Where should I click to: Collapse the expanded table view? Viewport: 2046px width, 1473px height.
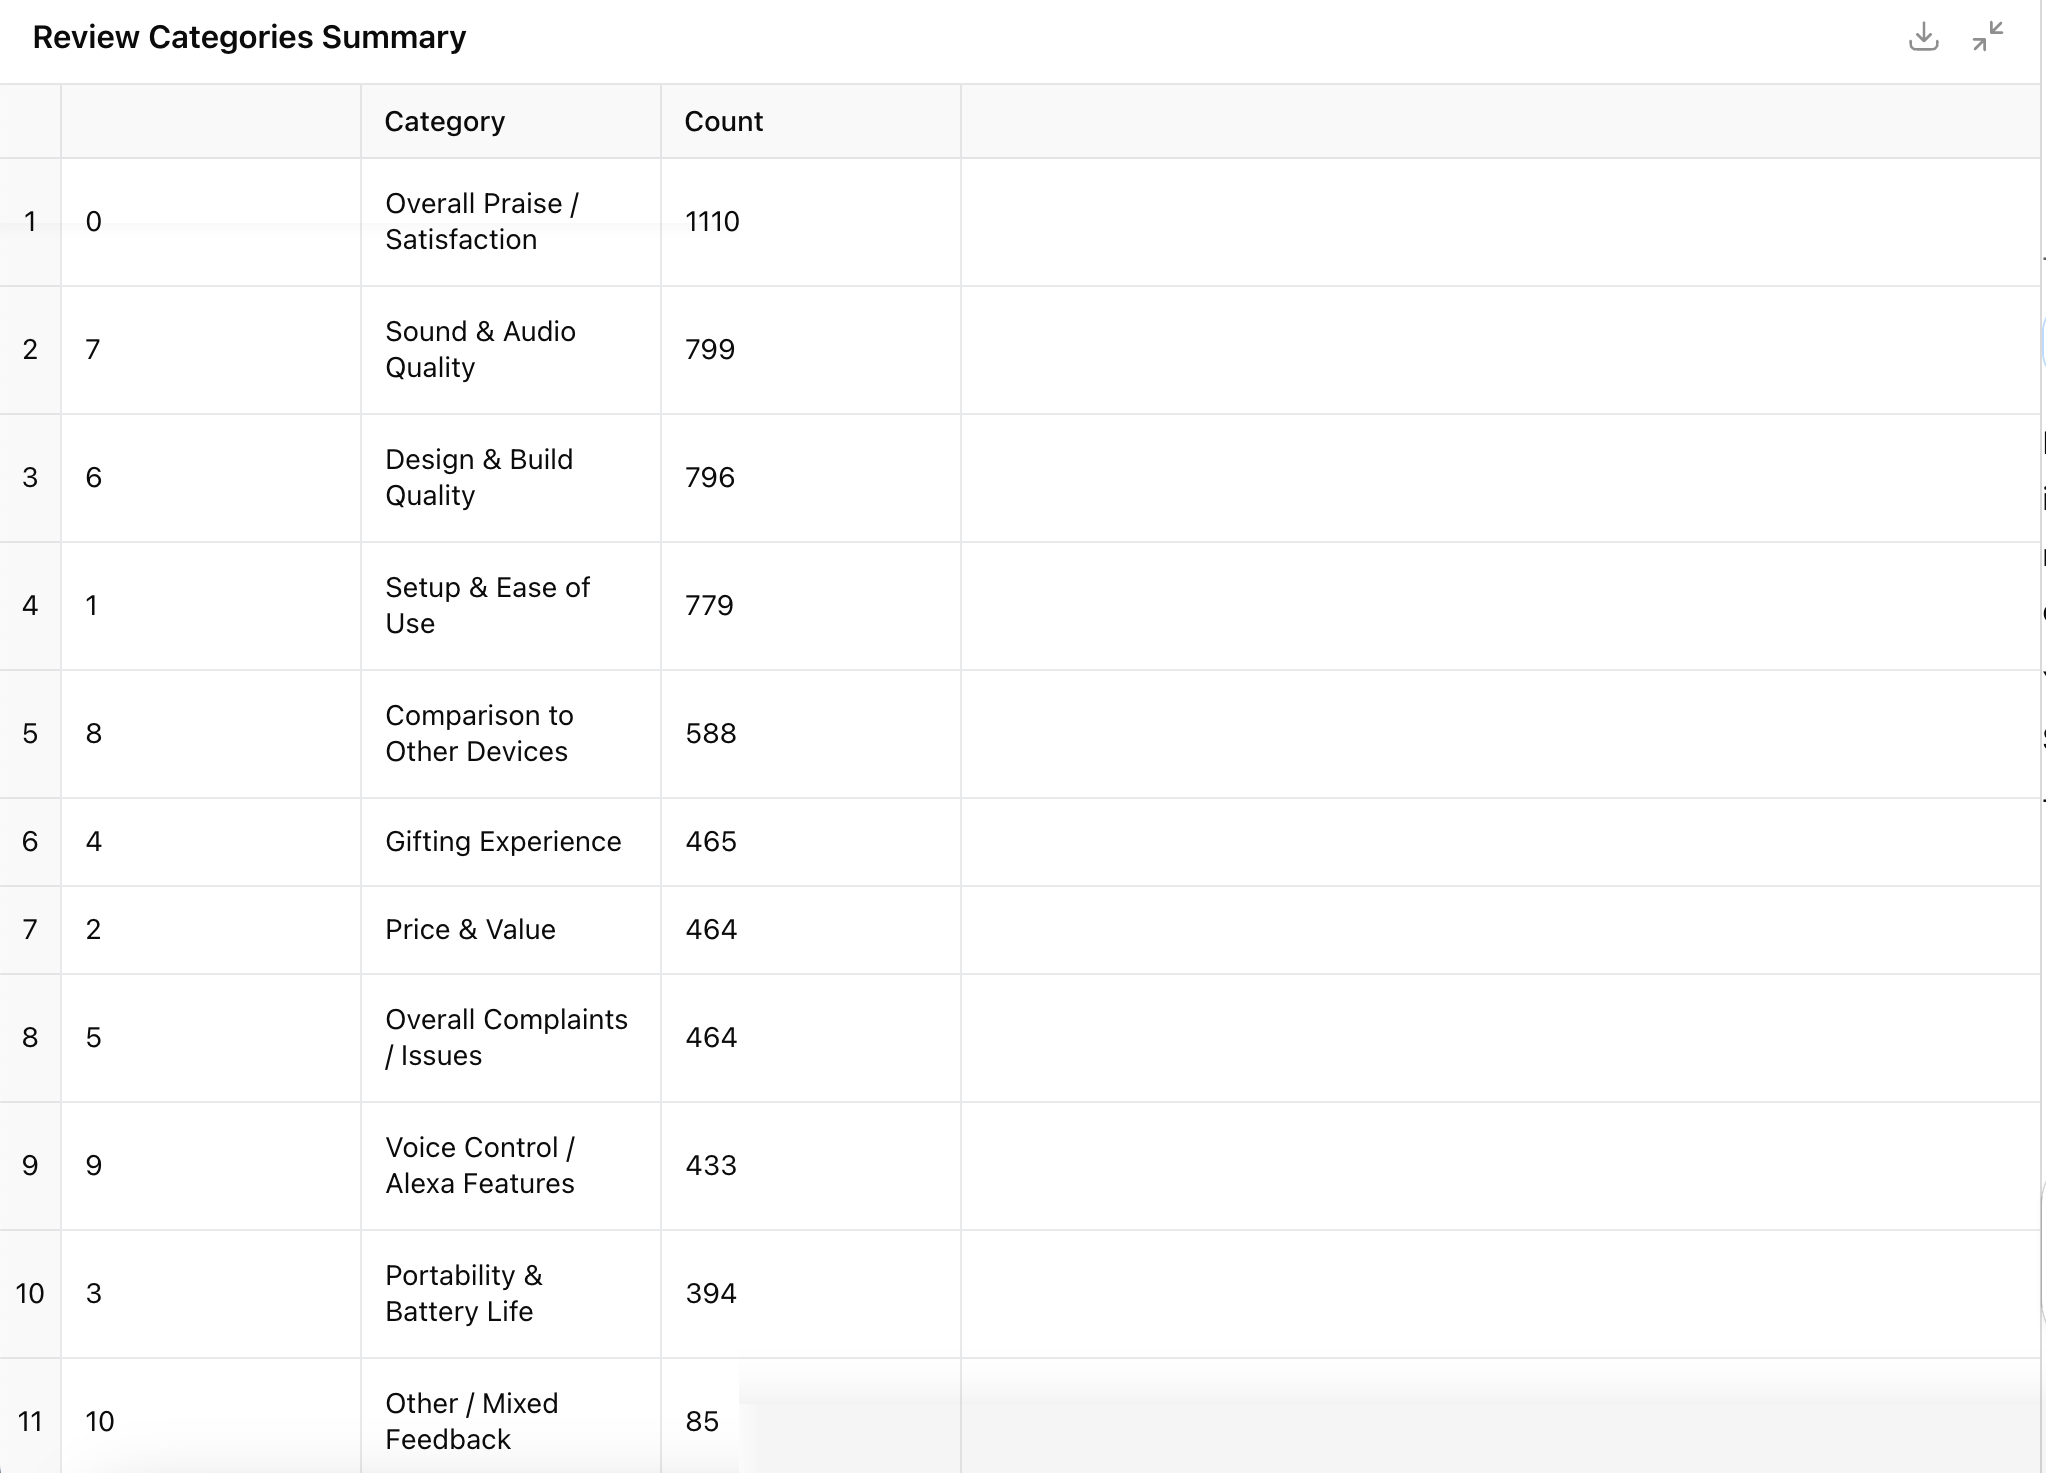pos(1987,37)
